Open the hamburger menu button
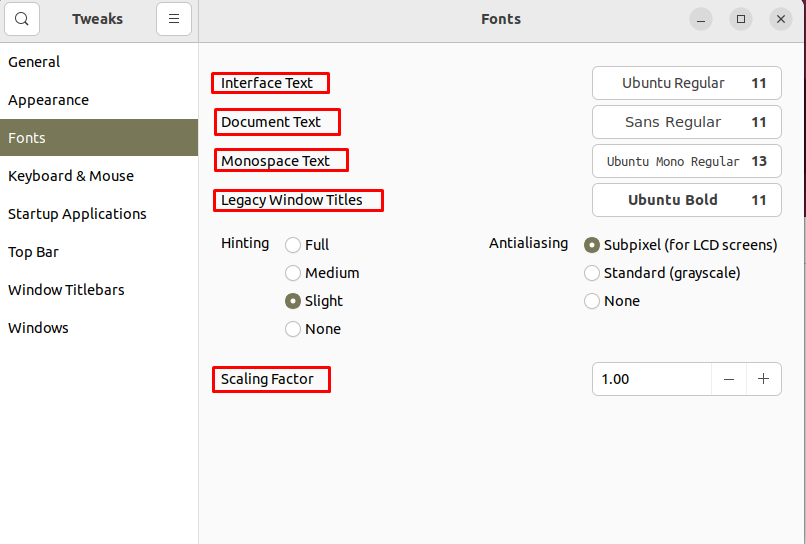This screenshot has width=806, height=544. 174,19
